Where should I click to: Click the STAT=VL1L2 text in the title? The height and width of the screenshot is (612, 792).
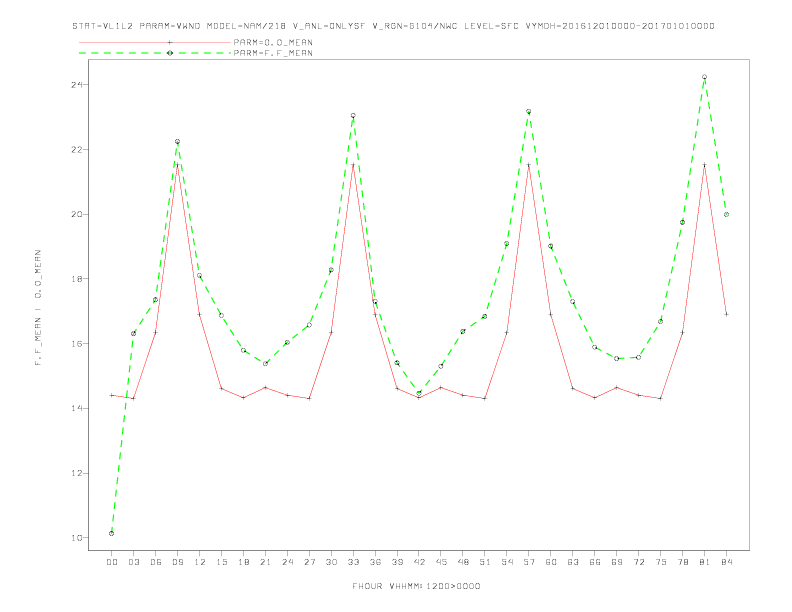[103, 26]
